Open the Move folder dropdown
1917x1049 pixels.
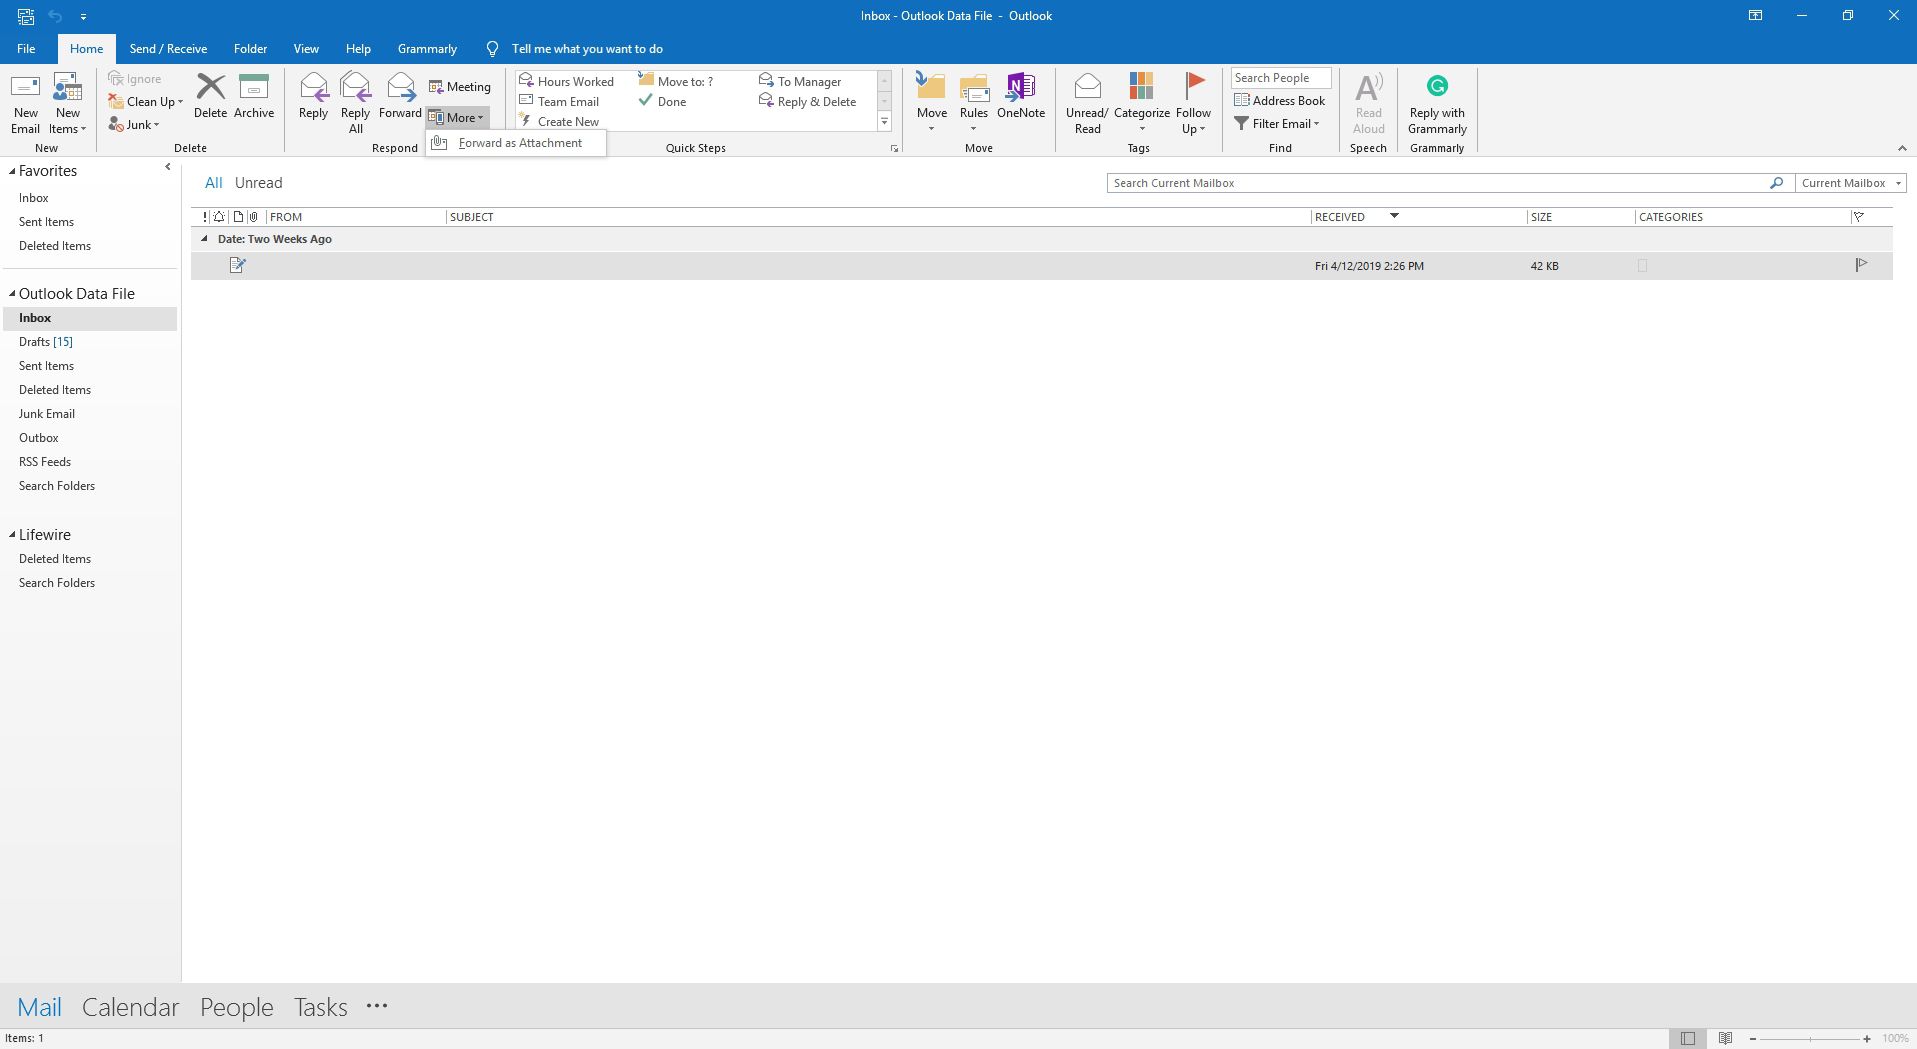931,103
